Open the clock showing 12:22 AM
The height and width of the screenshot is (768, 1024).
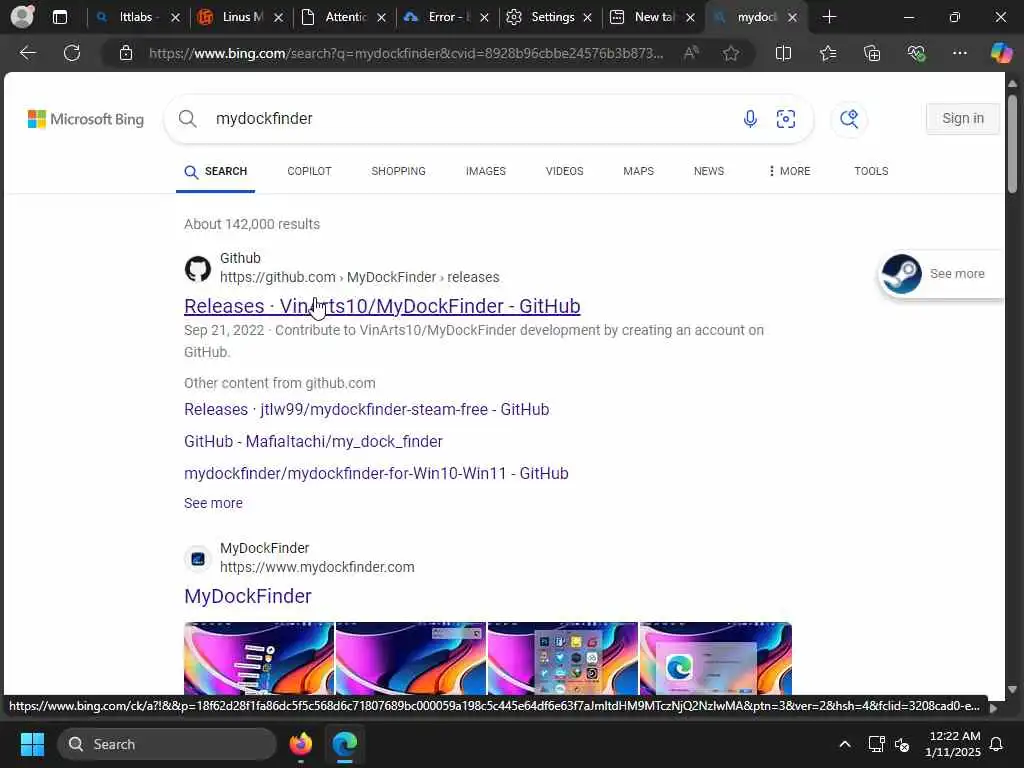[953, 744]
